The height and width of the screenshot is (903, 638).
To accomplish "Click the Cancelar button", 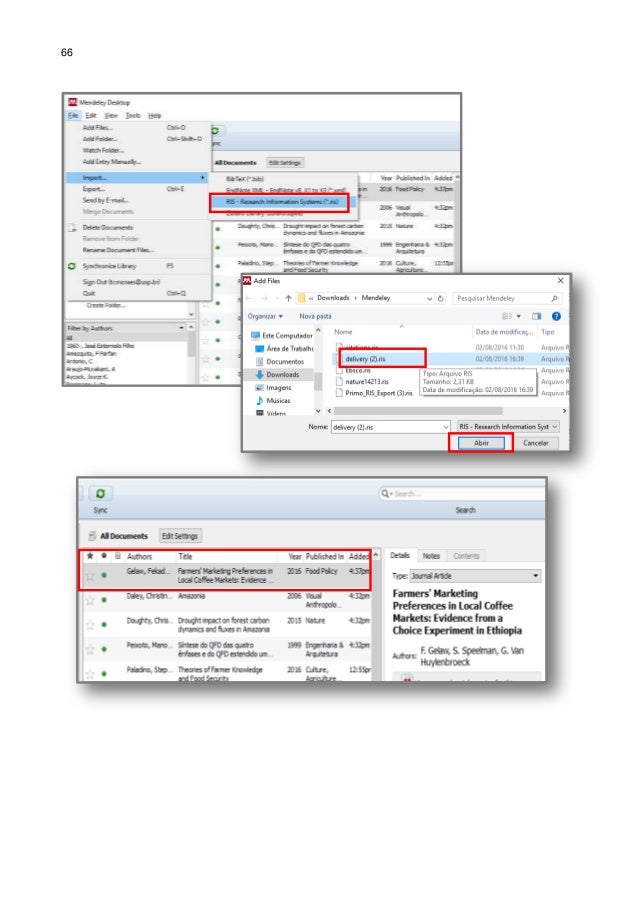I will point(536,443).
